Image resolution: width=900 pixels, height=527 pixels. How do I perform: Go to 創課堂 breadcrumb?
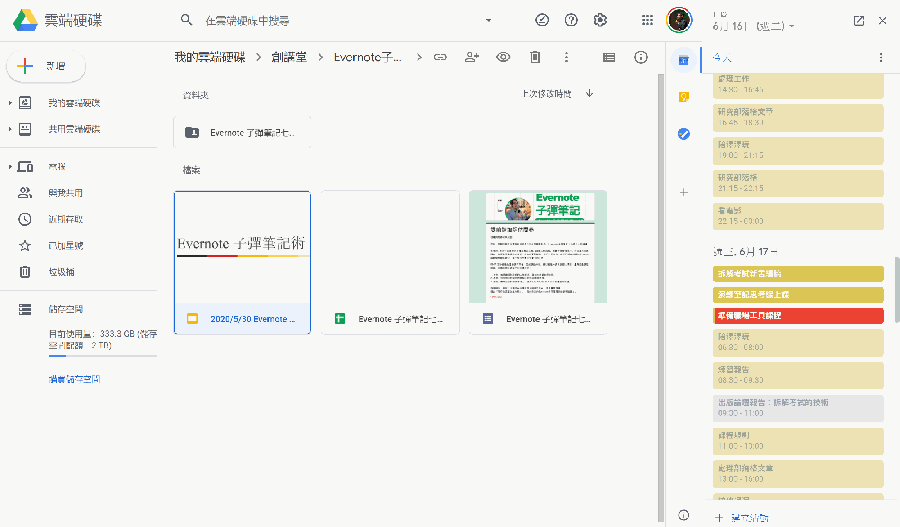click(x=289, y=57)
